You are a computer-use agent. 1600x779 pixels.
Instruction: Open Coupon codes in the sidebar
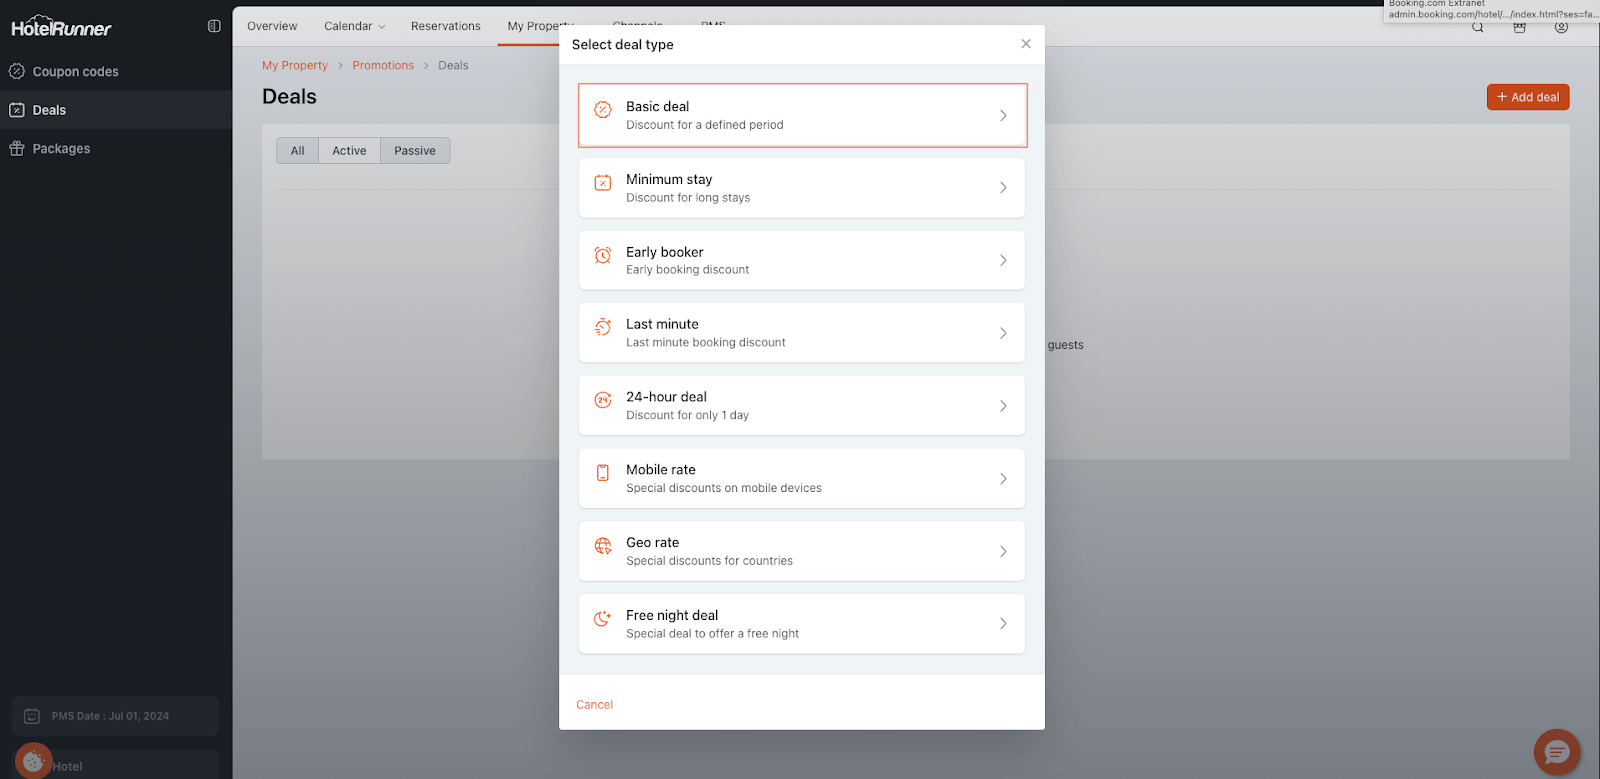75,72
